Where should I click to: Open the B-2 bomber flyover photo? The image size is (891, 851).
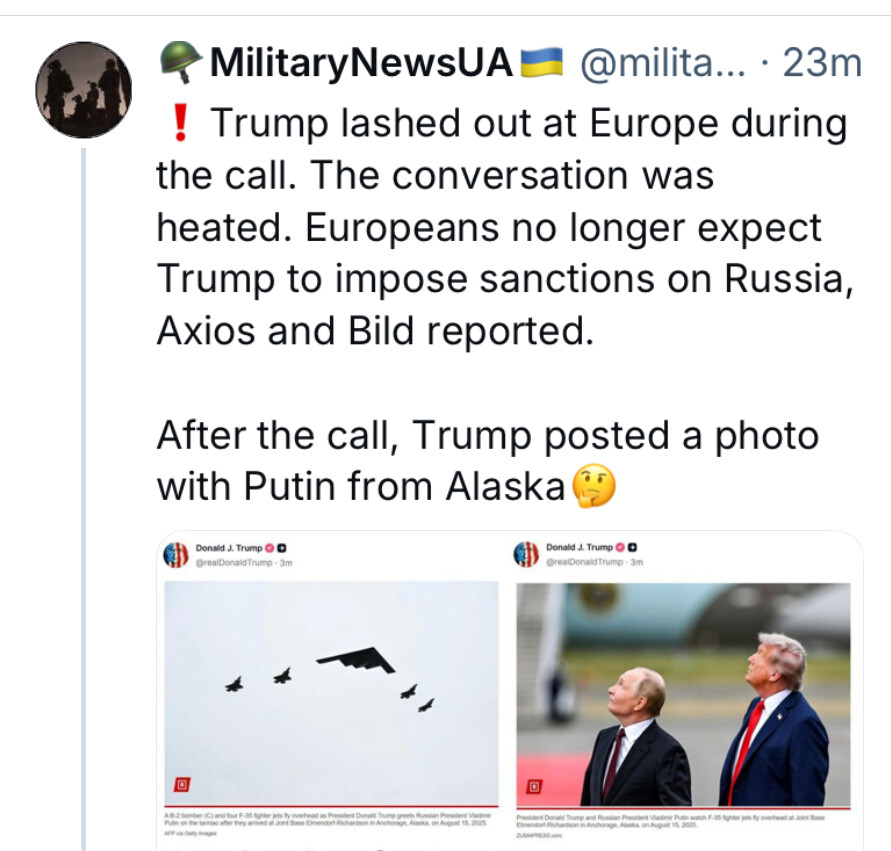[331, 692]
